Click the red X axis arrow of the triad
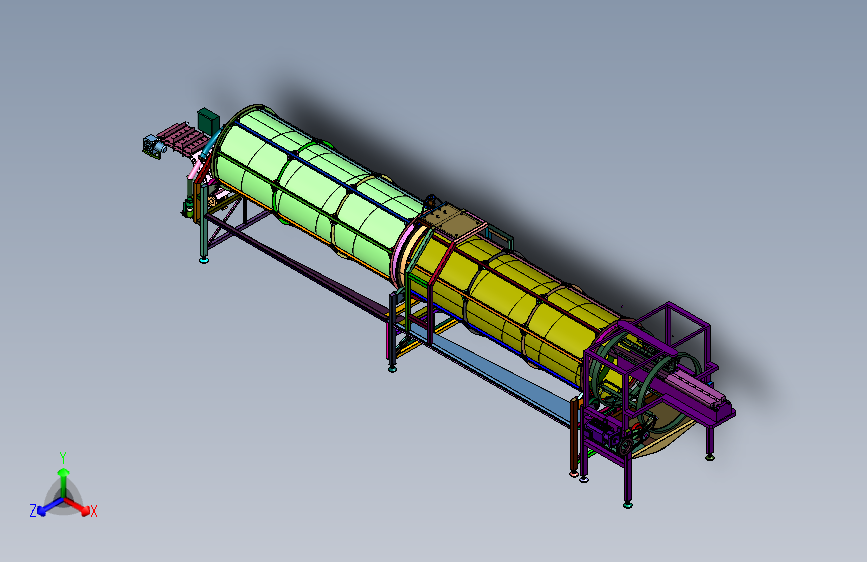The width and height of the screenshot is (867, 562). coord(78,506)
